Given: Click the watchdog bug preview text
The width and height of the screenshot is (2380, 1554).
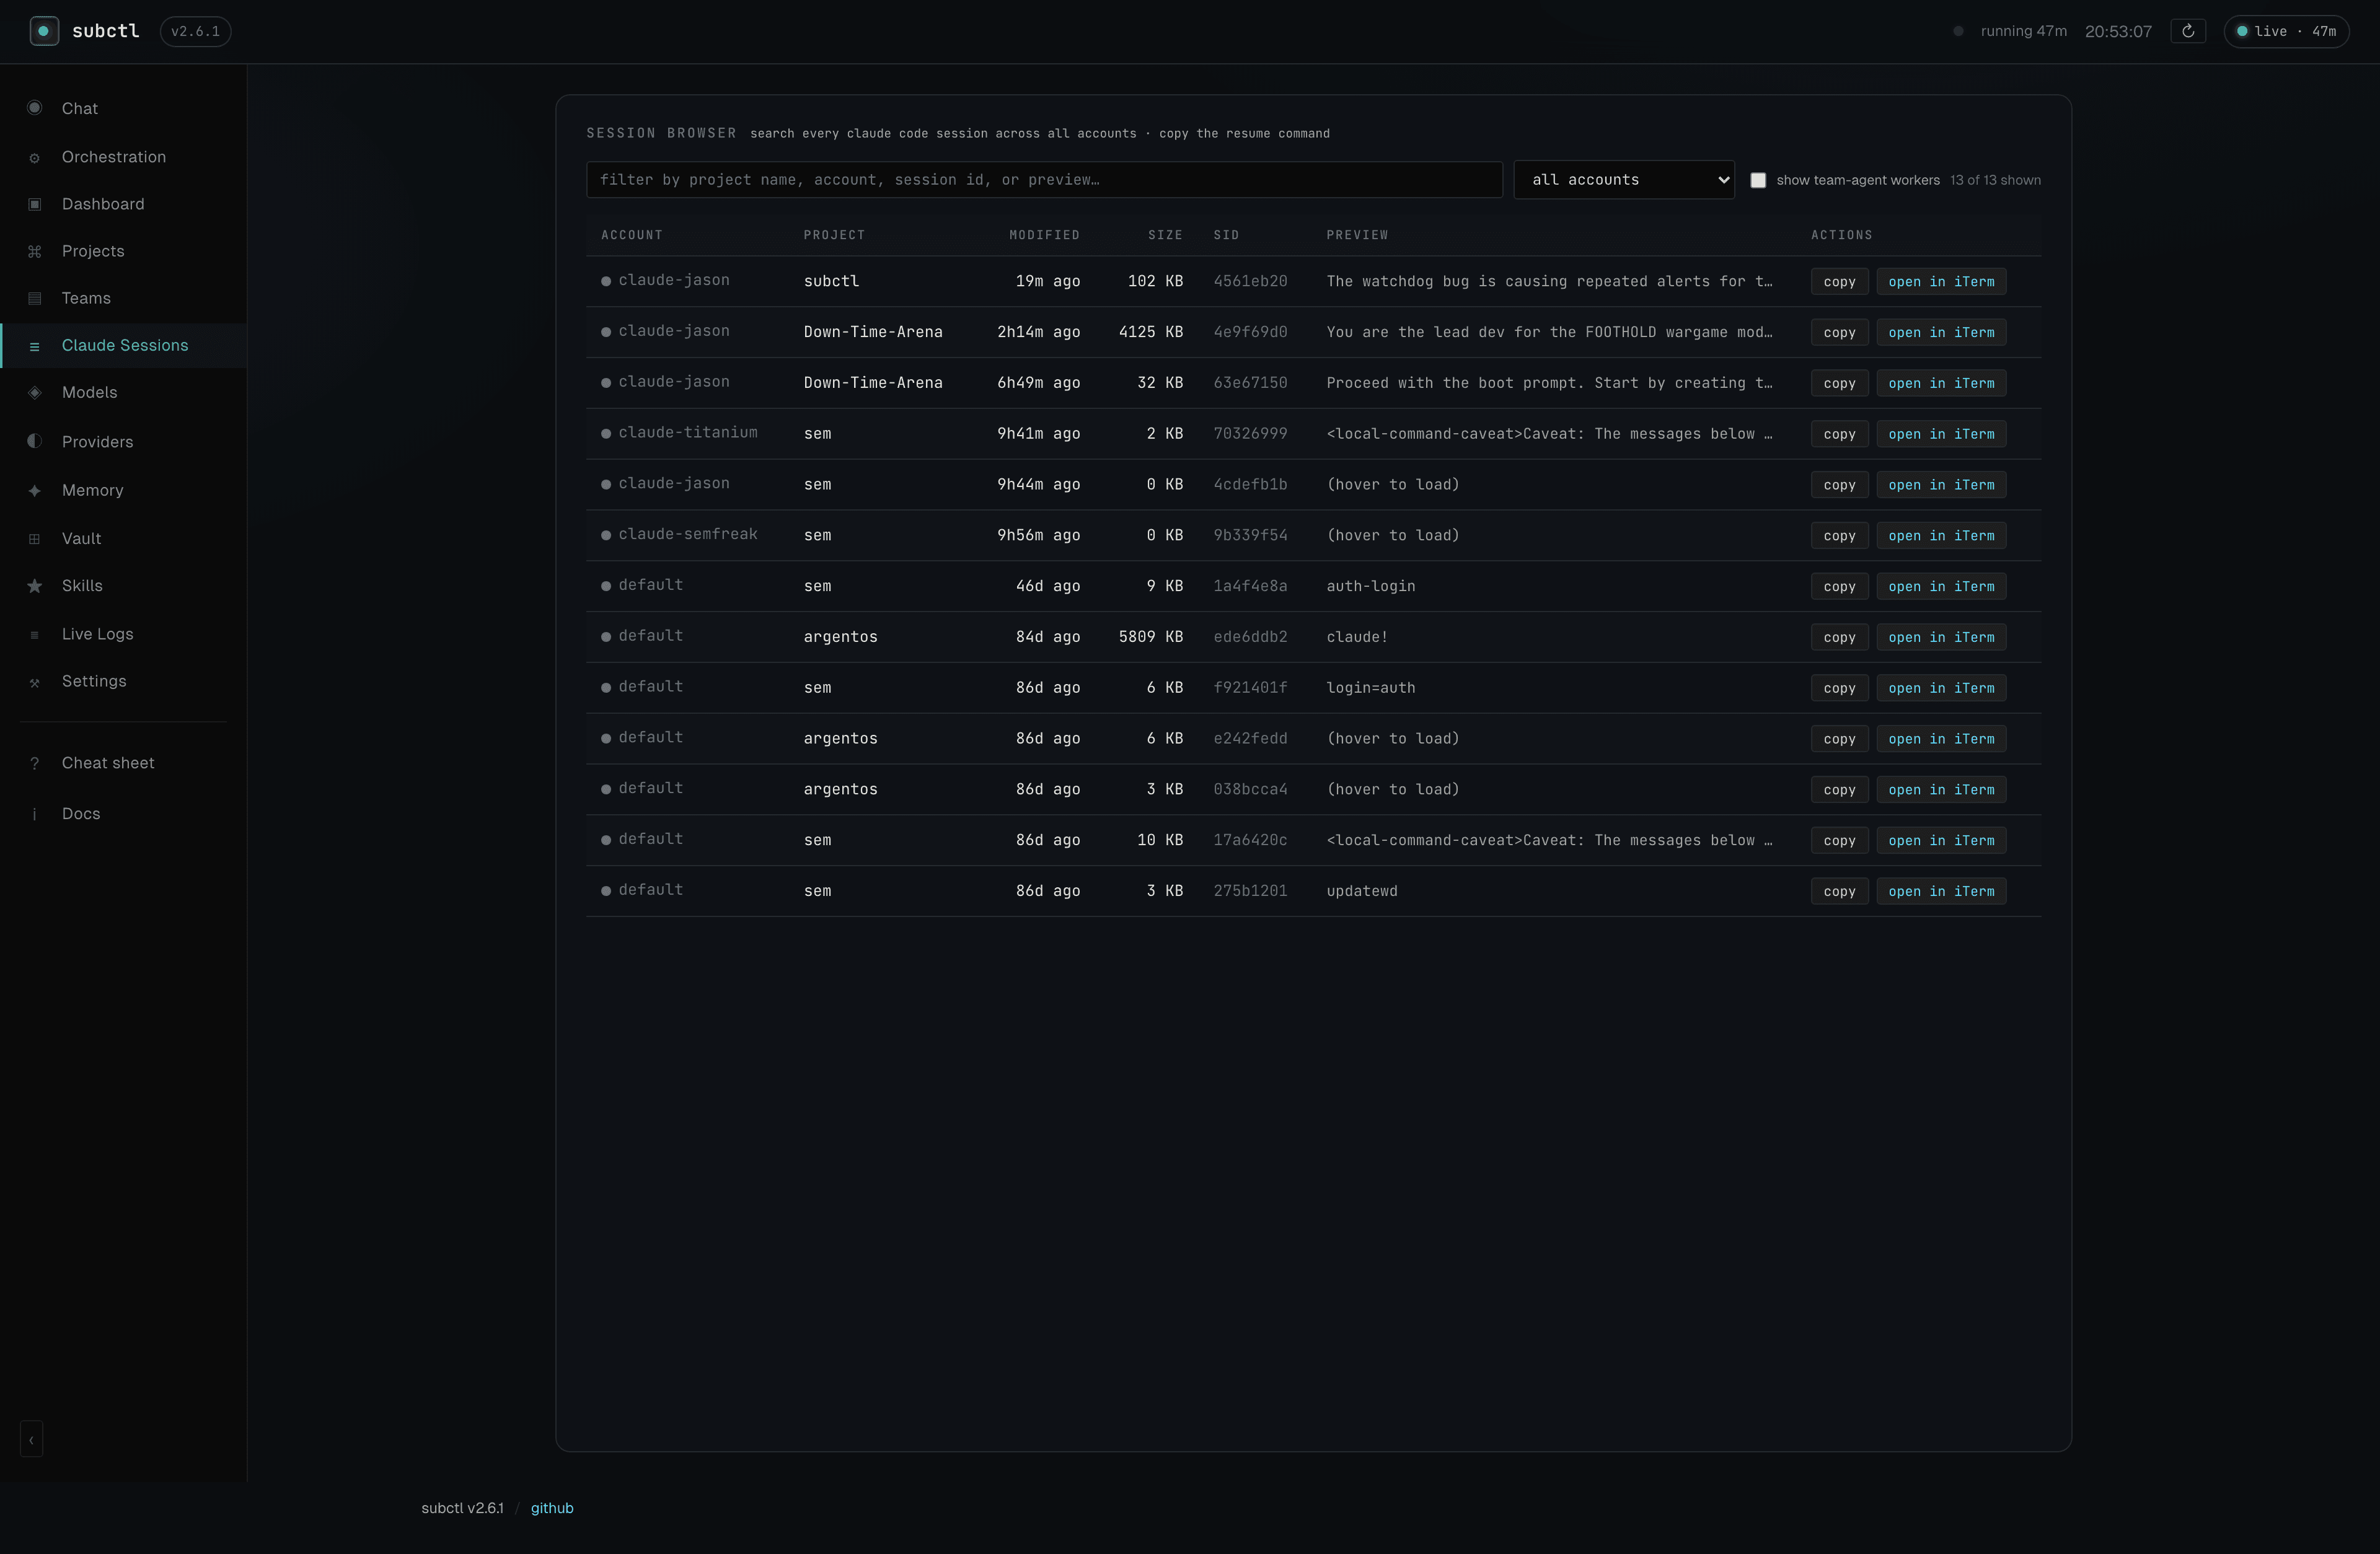Looking at the screenshot, I should click(x=1549, y=282).
